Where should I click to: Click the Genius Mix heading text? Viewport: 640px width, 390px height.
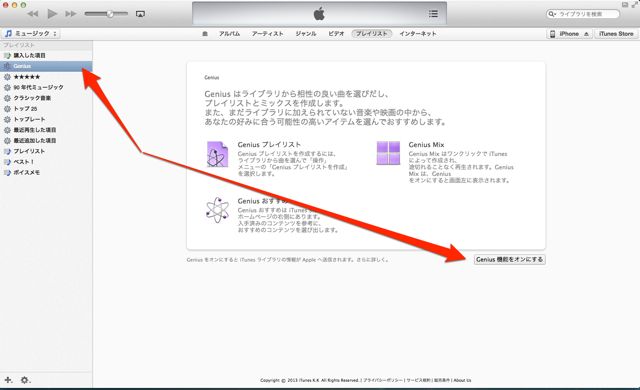coord(426,144)
